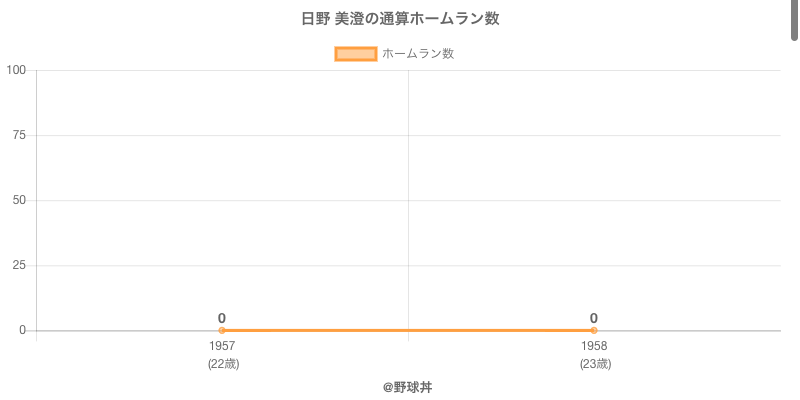Click the (22歳) age label
Screen dimensions: 800x400
[x=223, y=364]
